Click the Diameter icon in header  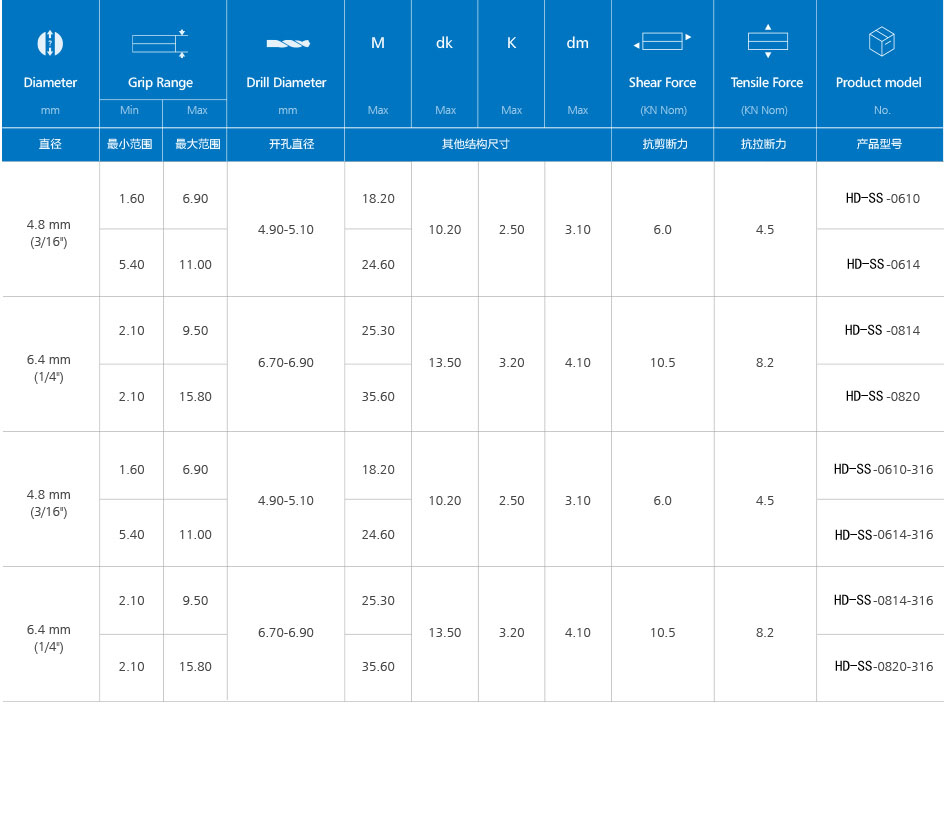50,43
